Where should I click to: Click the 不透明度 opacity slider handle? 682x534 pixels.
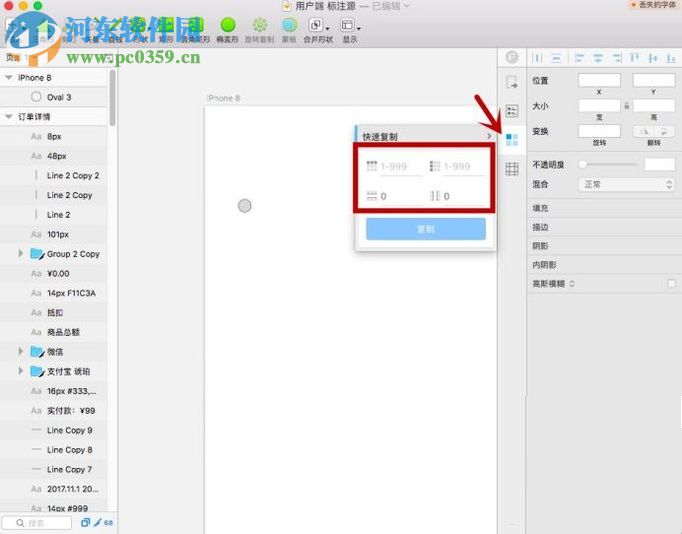582,164
